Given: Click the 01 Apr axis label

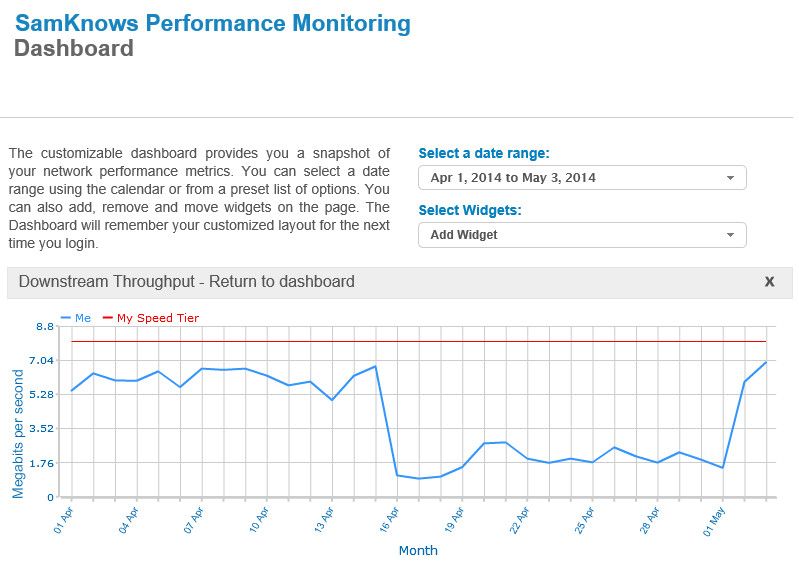Looking at the screenshot, I should click(x=63, y=520).
